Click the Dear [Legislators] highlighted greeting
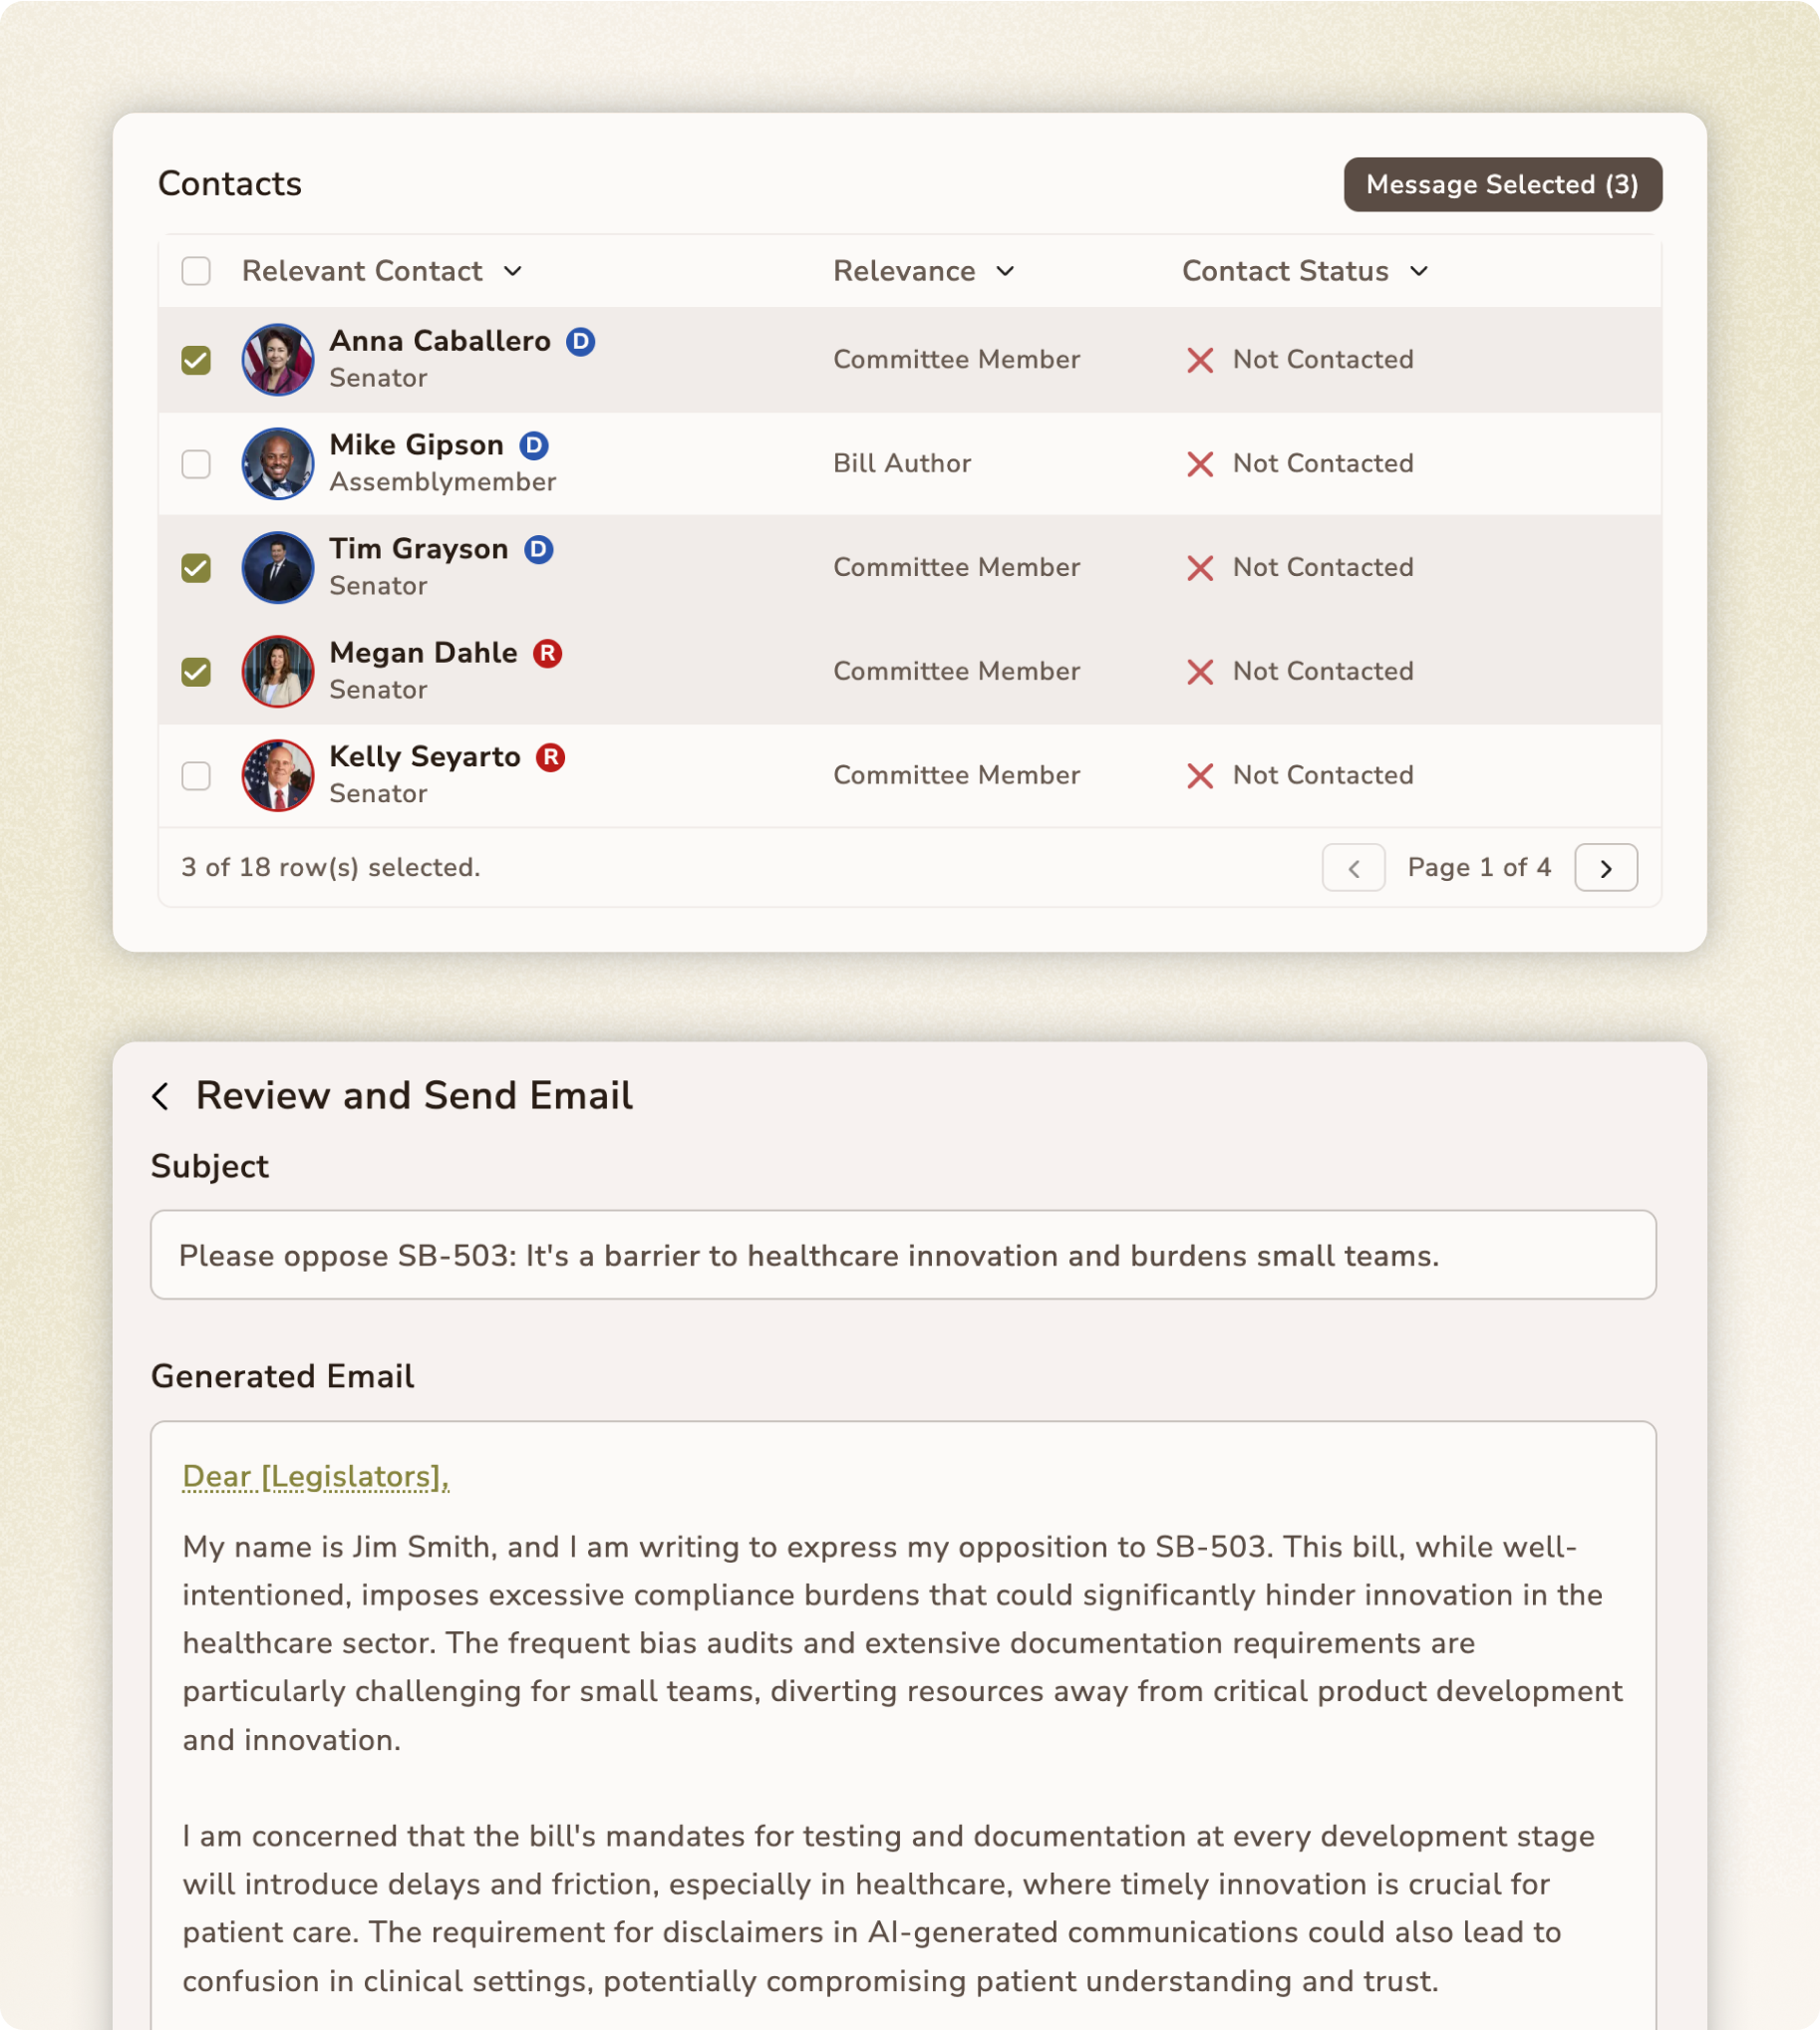Screen dimensions: 1820x2030 (x=316, y=1477)
